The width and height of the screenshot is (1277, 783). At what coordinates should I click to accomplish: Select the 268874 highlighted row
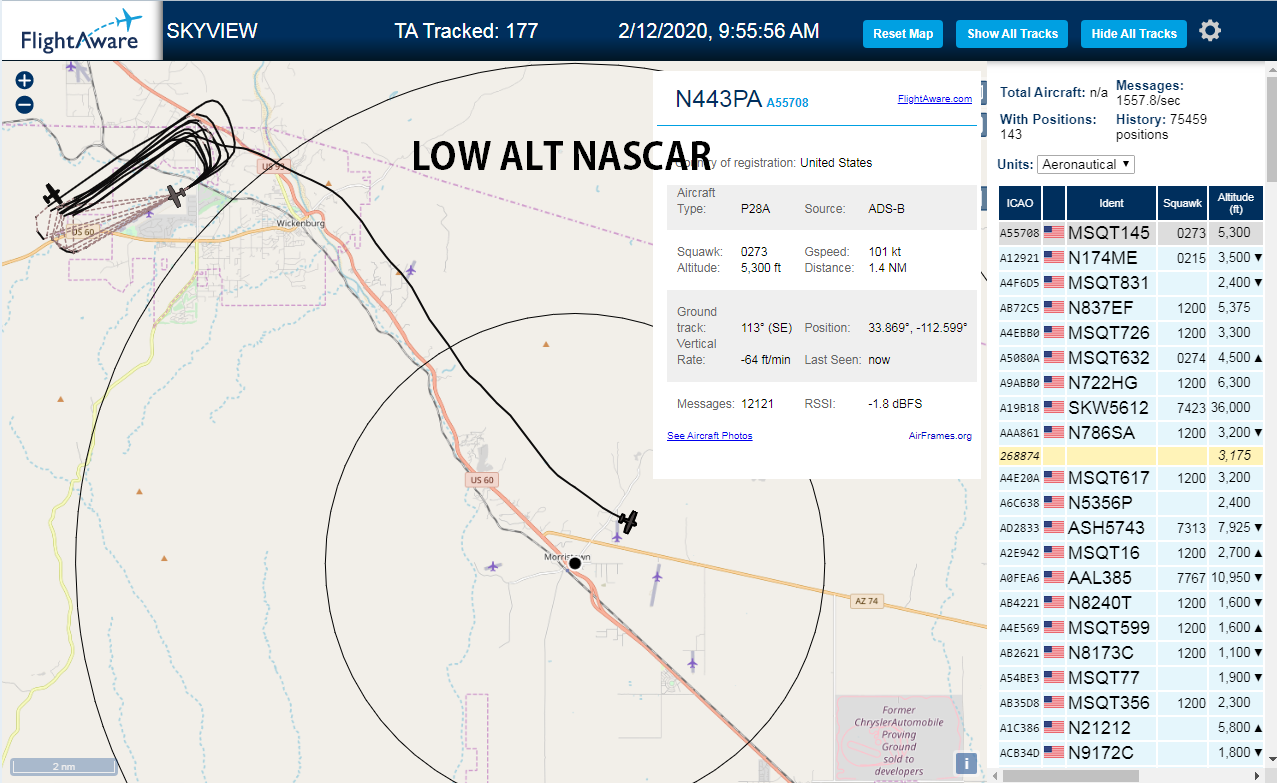(x=1131, y=456)
